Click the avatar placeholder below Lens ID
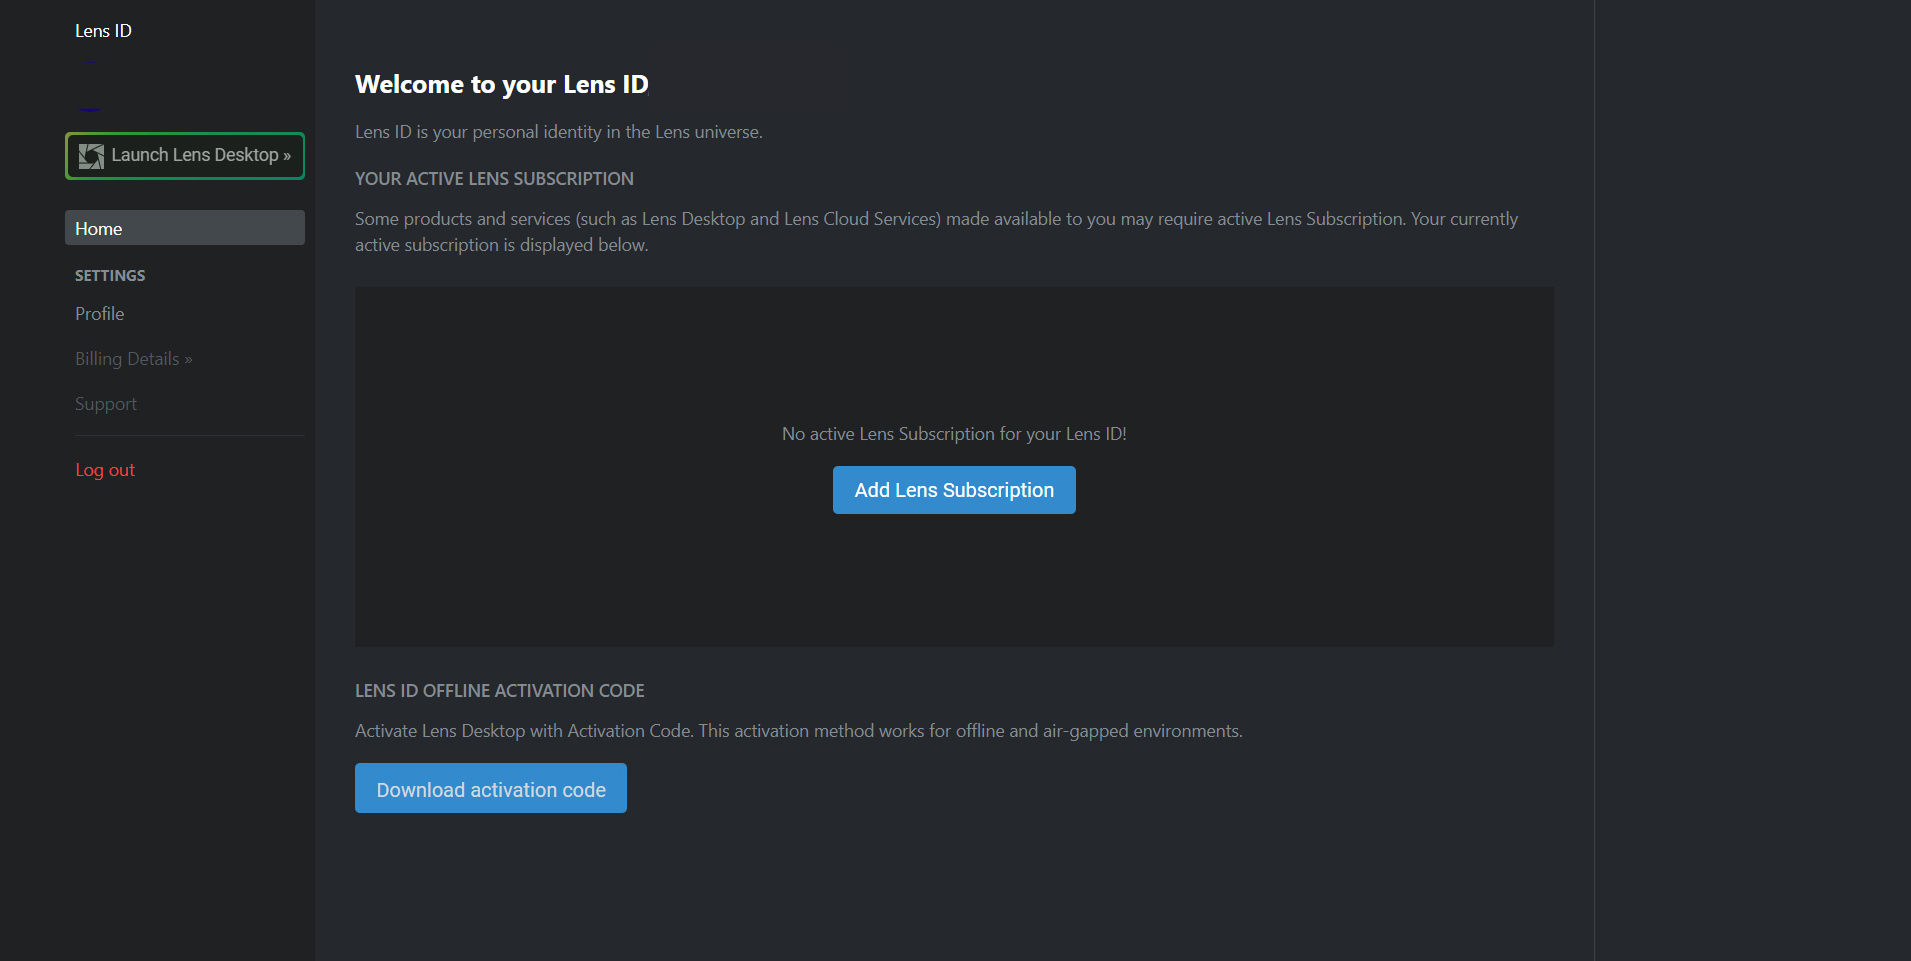 [90, 62]
